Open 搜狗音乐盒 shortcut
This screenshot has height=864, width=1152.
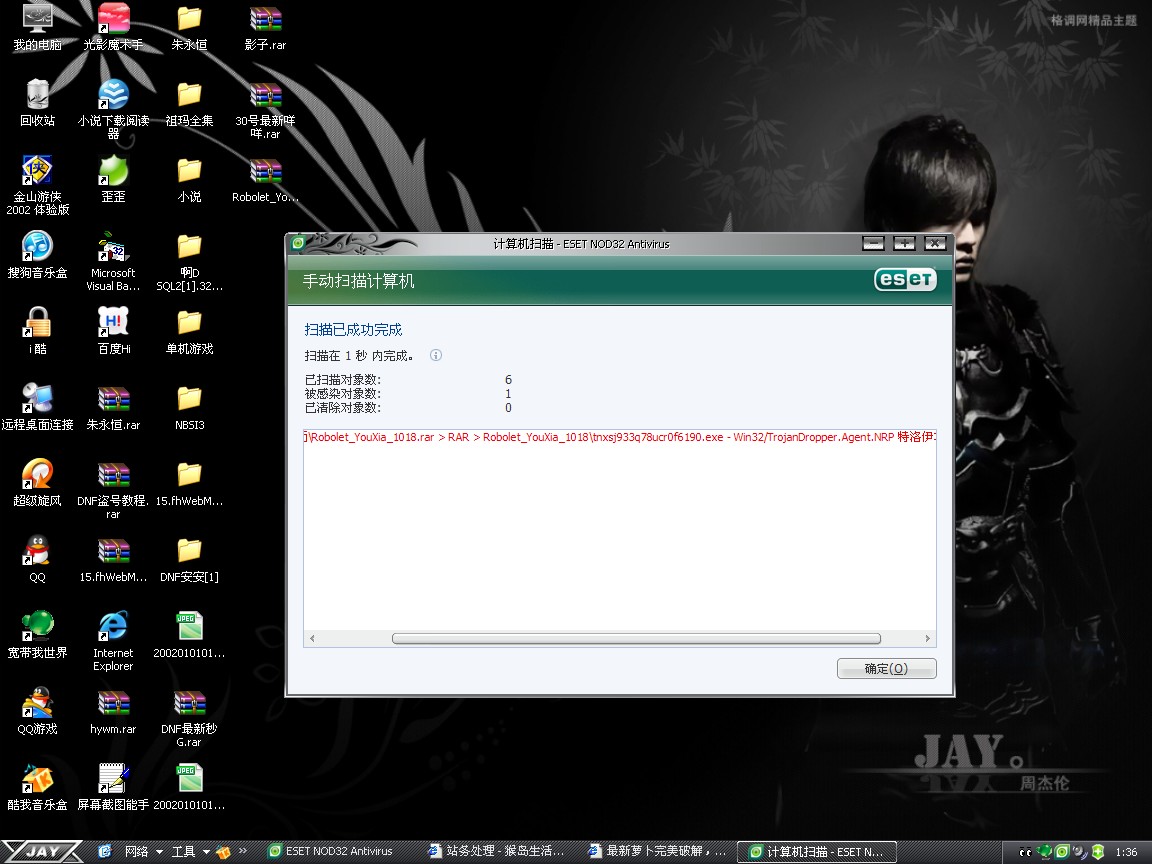pos(37,254)
